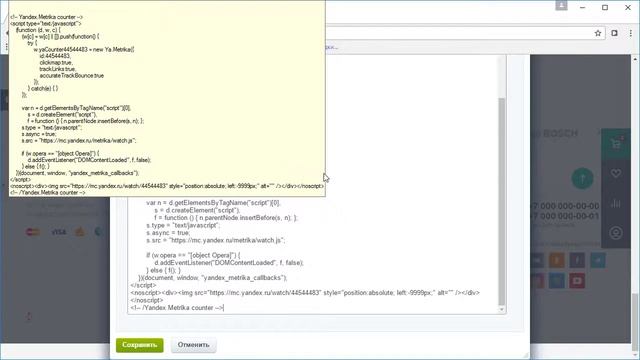The height and width of the screenshot is (360, 640).
Task: Click the closing </noscript> line in the text area
Action: (x=147, y=300)
